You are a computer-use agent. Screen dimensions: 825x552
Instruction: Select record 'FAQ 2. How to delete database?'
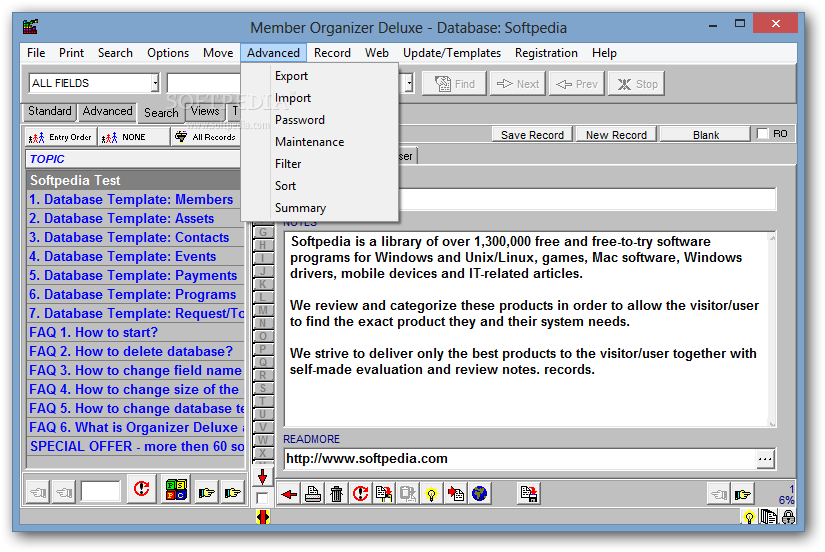click(135, 352)
